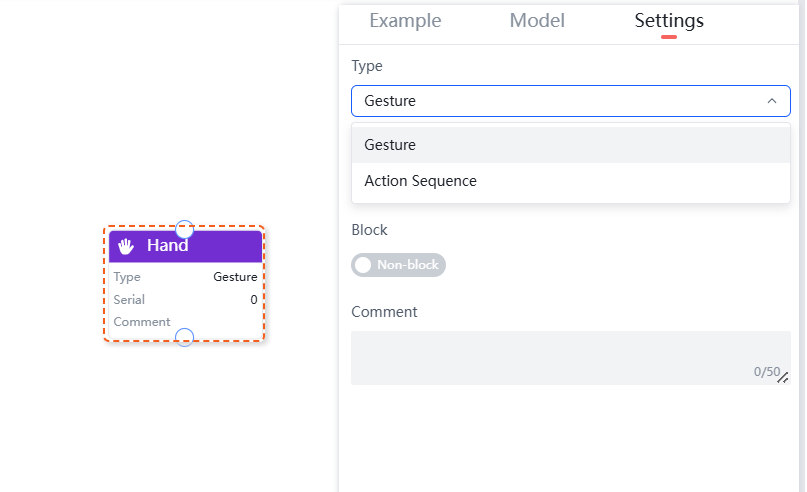This screenshot has width=807, height=492.
Task: Click the bottom connection port of Hand node
Action: pyautogui.click(x=184, y=337)
